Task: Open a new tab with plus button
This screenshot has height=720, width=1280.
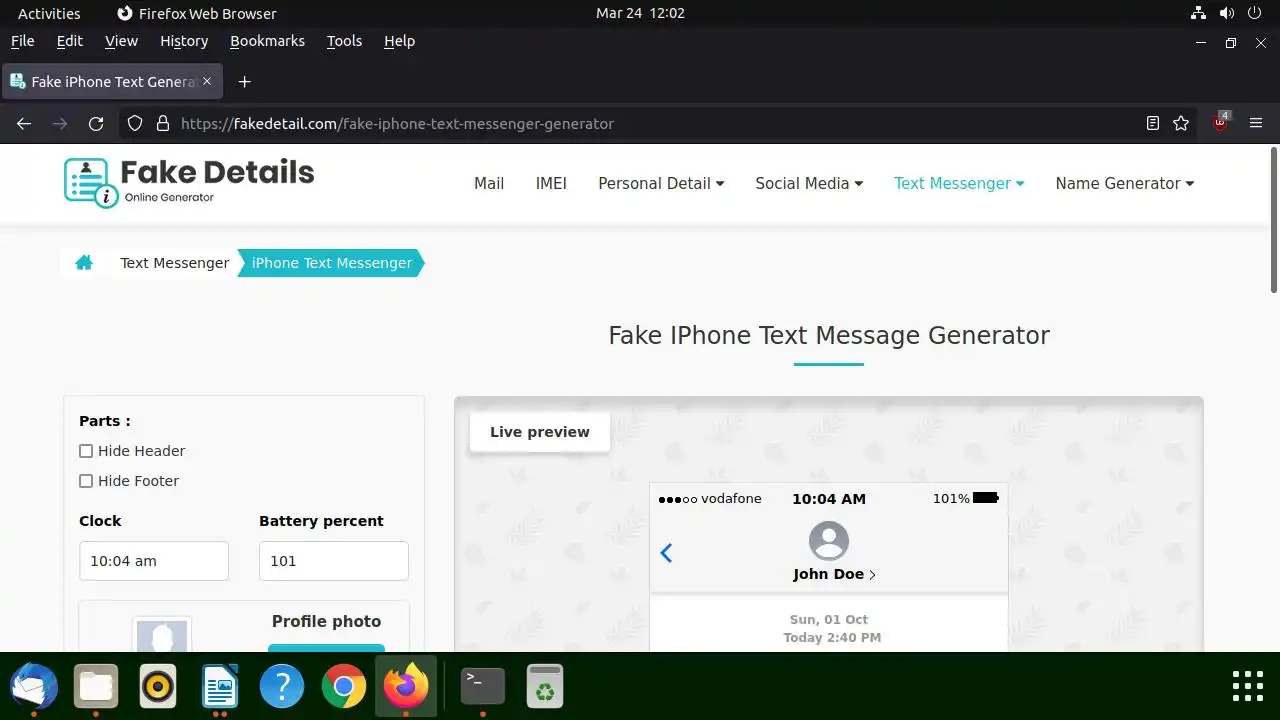Action: click(x=244, y=82)
